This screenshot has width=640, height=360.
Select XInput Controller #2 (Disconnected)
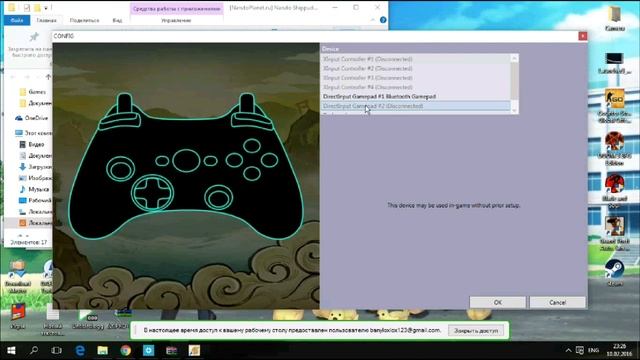[x=415, y=68]
